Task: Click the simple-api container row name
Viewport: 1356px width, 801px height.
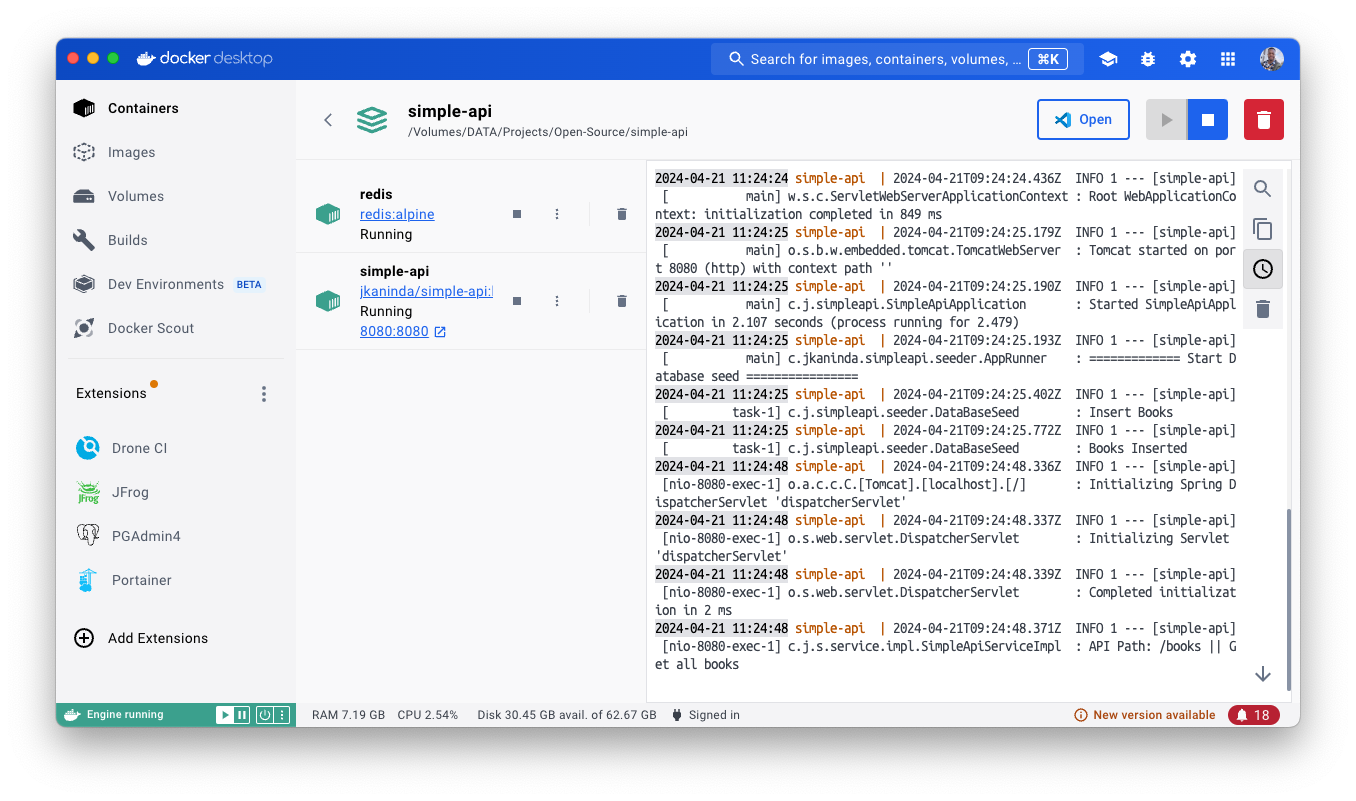Action: pyautogui.click(x=393, y=271)
